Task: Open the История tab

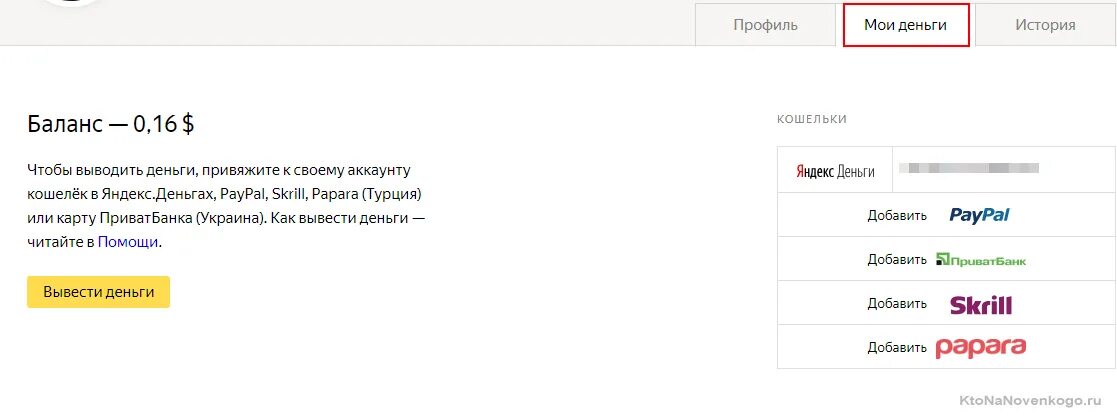Action: tap(1045, 25)
